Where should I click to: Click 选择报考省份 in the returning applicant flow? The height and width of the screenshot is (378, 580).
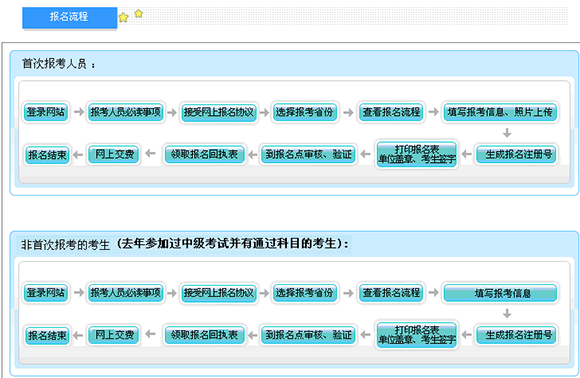pos(304,293)
